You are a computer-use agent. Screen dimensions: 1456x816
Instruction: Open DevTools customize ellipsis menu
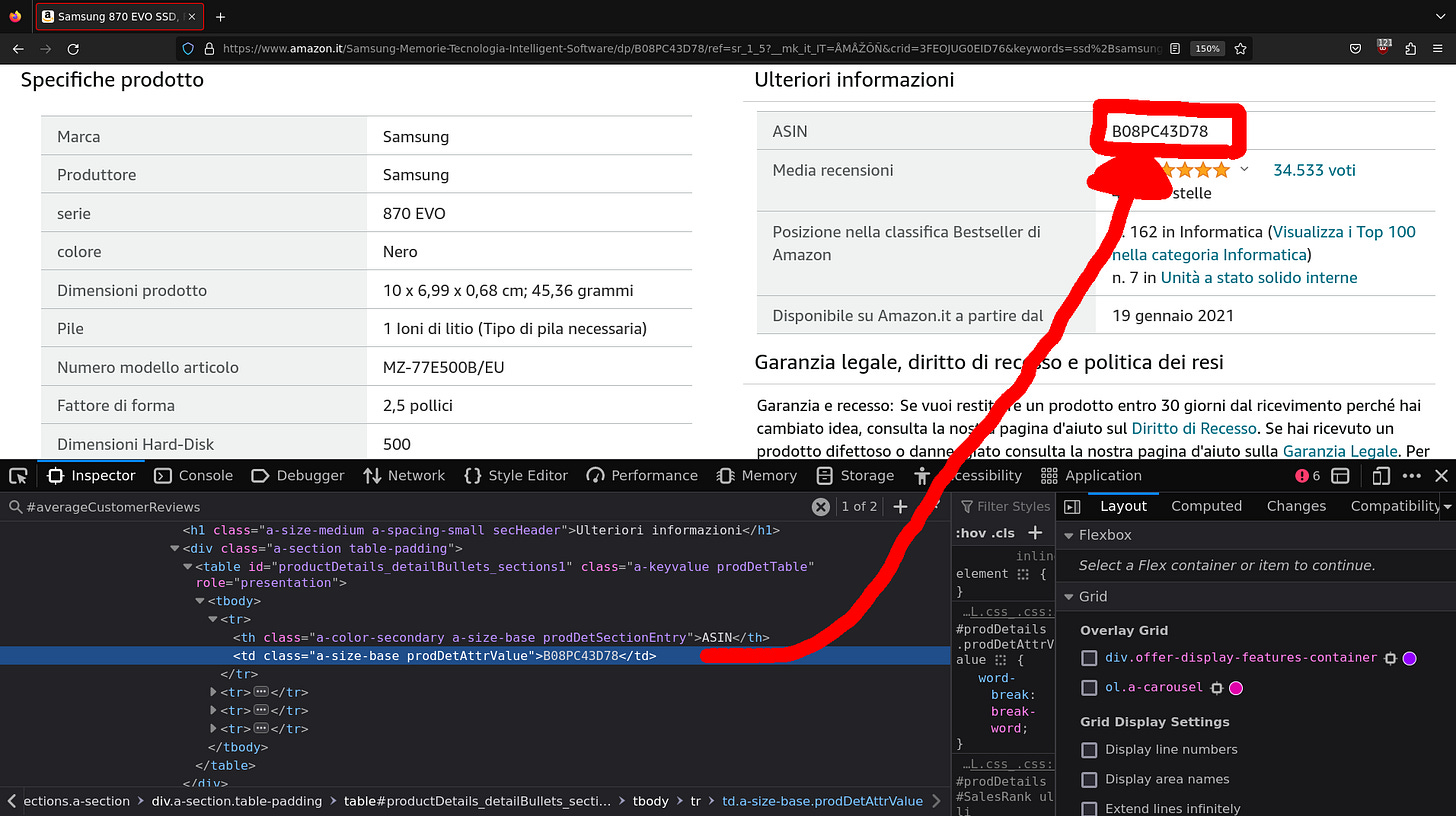pos(1411,476)
